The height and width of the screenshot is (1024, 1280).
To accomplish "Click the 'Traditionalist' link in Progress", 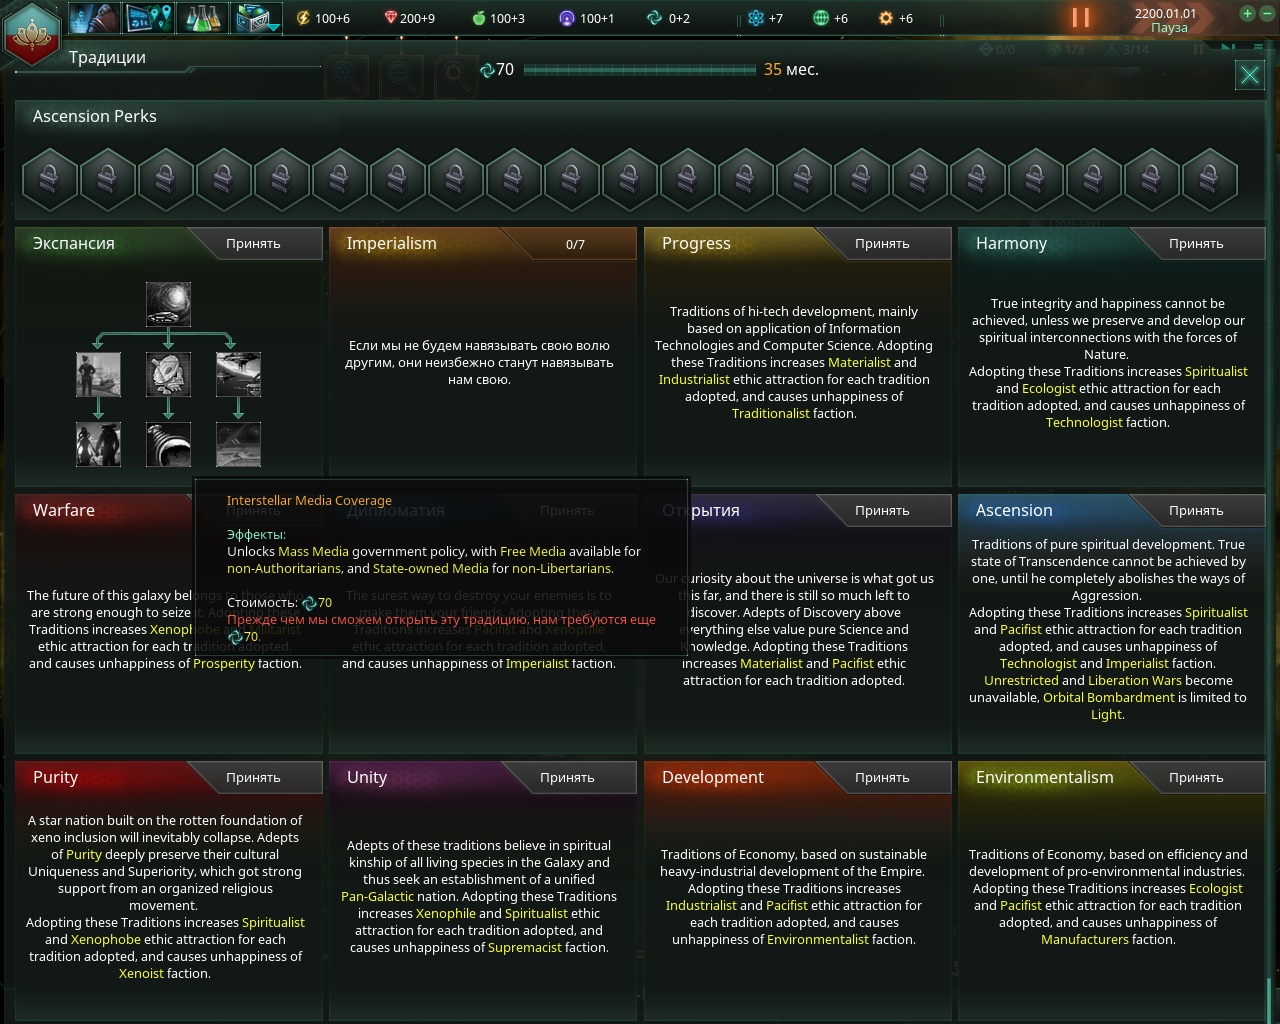I will 770,413.
